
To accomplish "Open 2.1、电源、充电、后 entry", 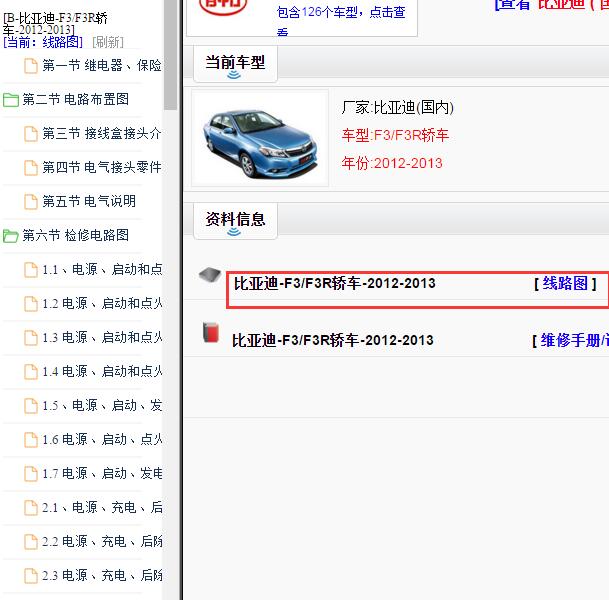I will click(102, 508).
